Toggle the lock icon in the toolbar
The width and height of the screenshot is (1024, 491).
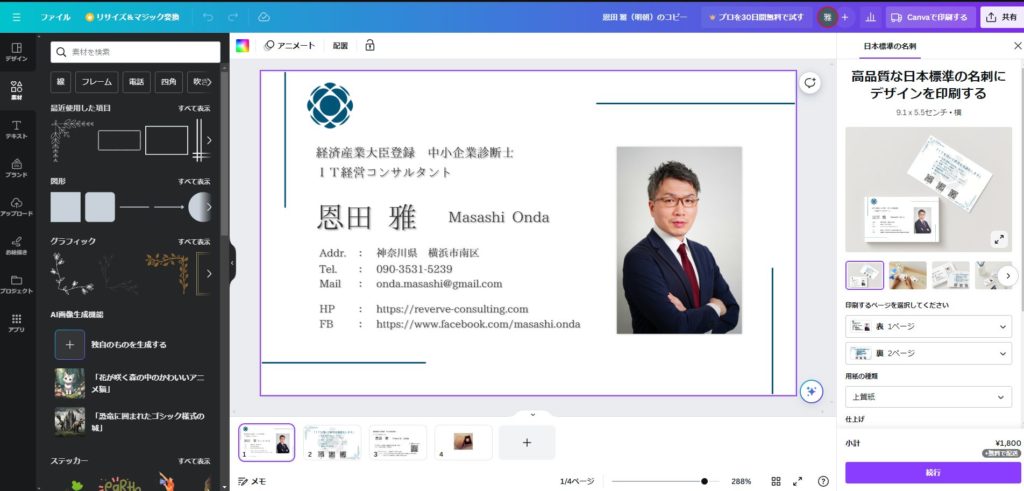tap(370, 45)
